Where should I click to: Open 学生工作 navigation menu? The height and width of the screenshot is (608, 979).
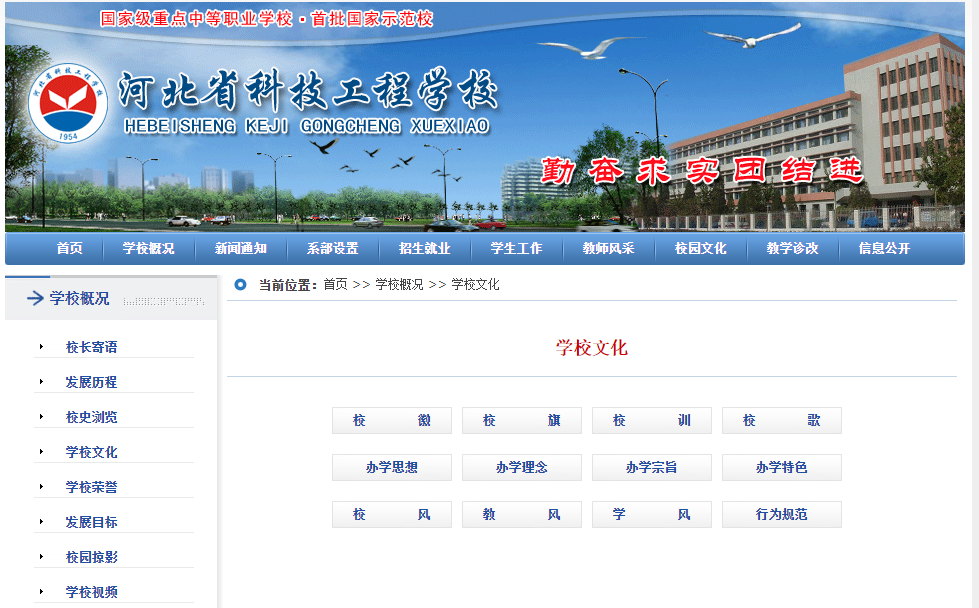pos(516,248)
